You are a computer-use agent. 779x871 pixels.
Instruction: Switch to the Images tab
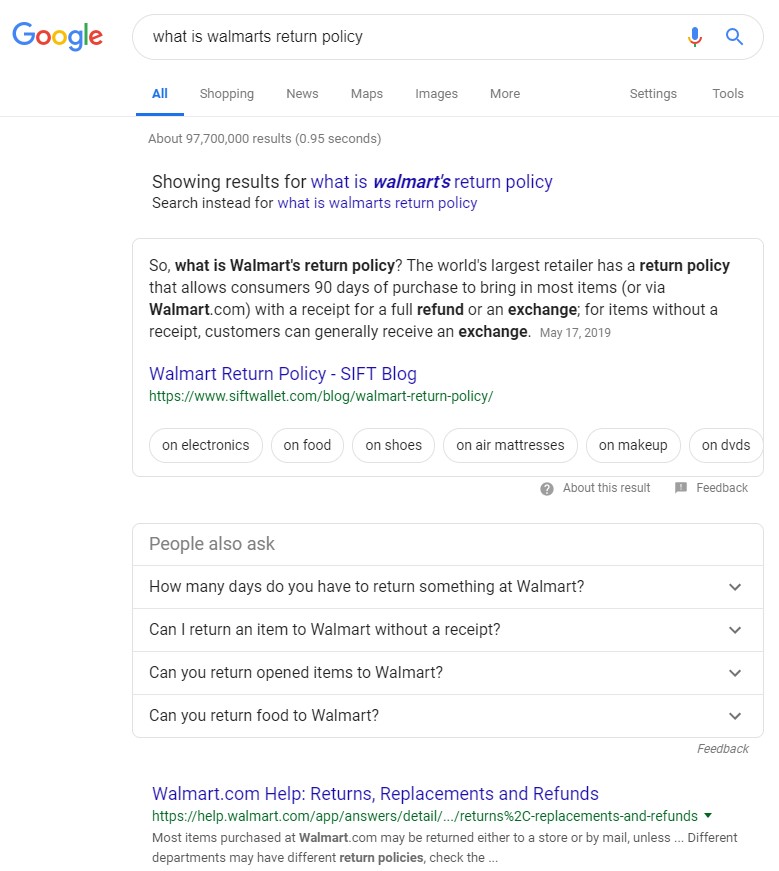pos(436,94)
